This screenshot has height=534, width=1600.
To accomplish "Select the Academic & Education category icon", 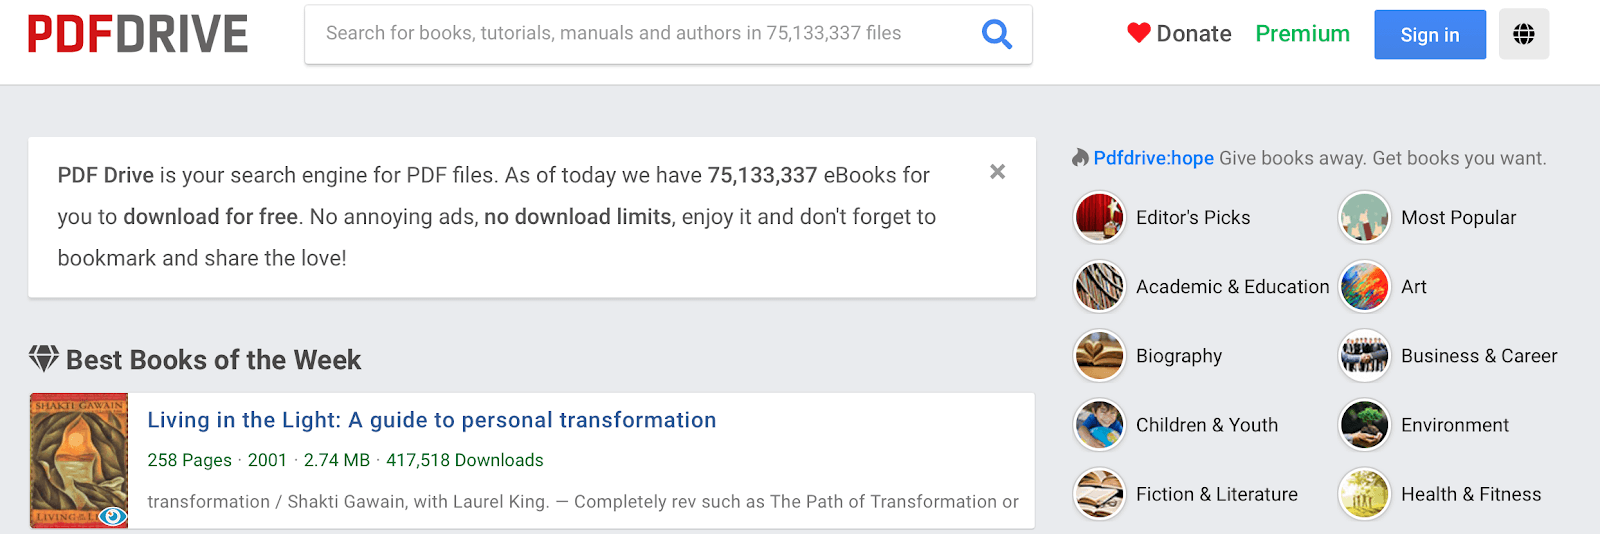I will (x=1099, y=286).
